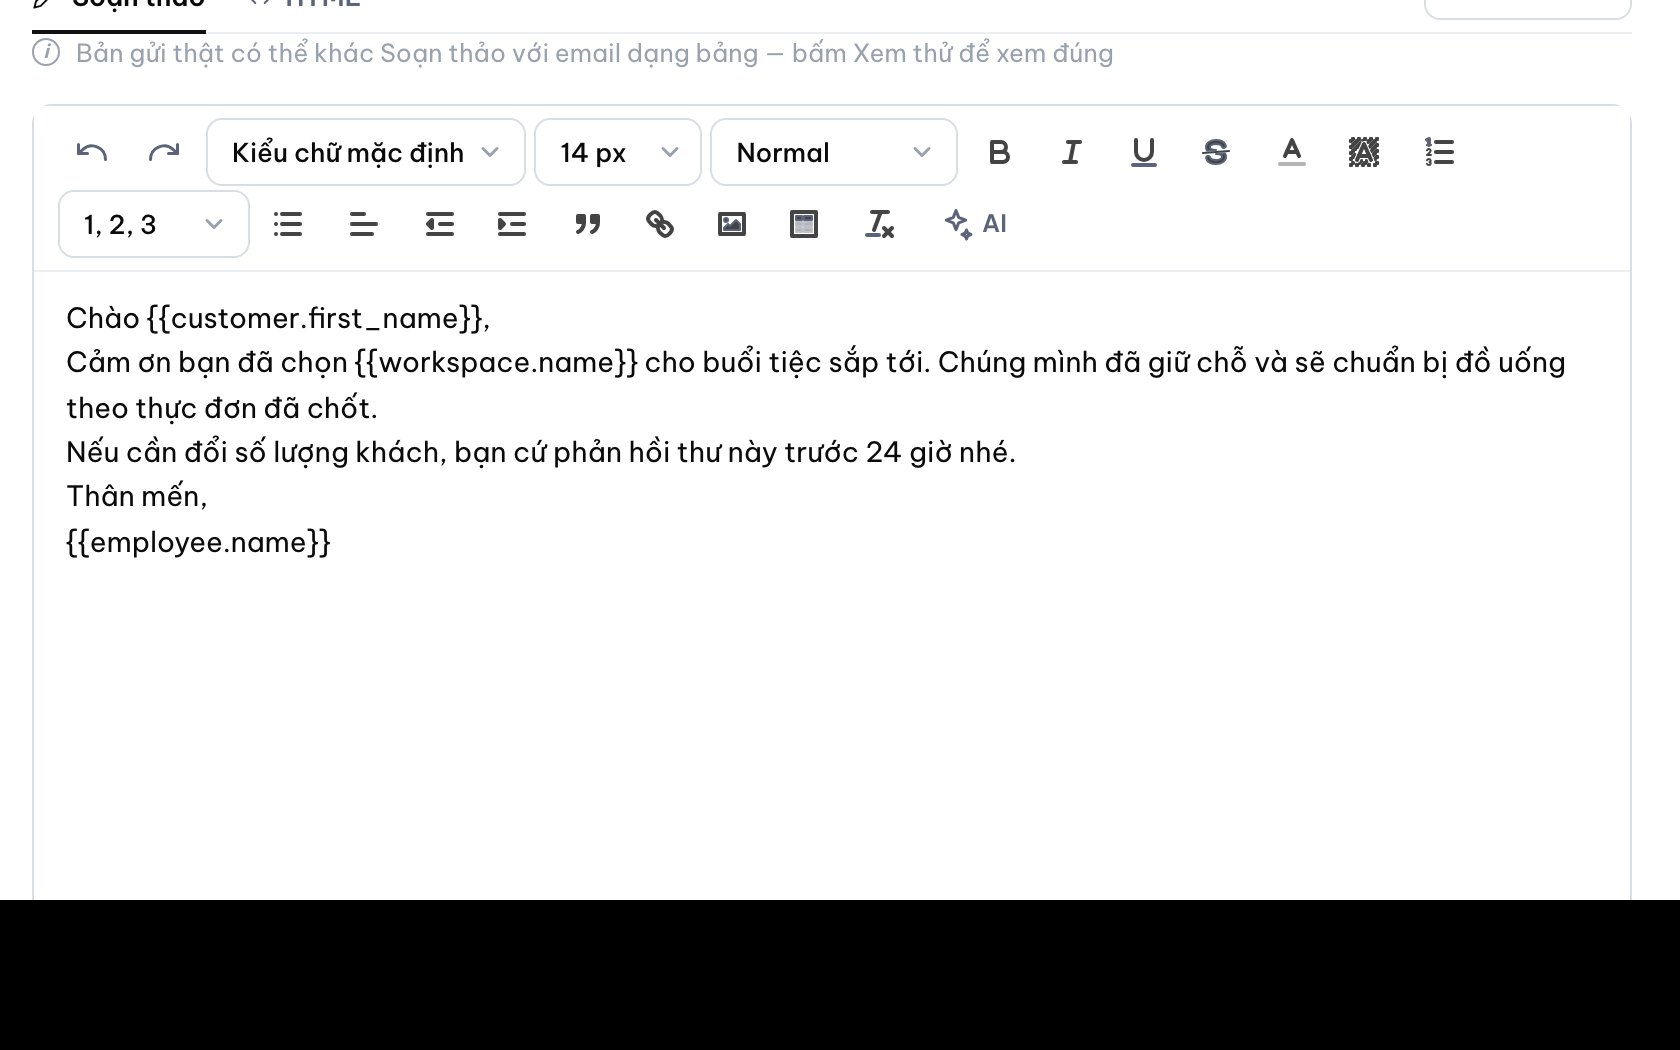Toggle underline formatting
The height and width of the screenshot is (1050, 1680).
pyautogui.click(x=1144, y=152)
